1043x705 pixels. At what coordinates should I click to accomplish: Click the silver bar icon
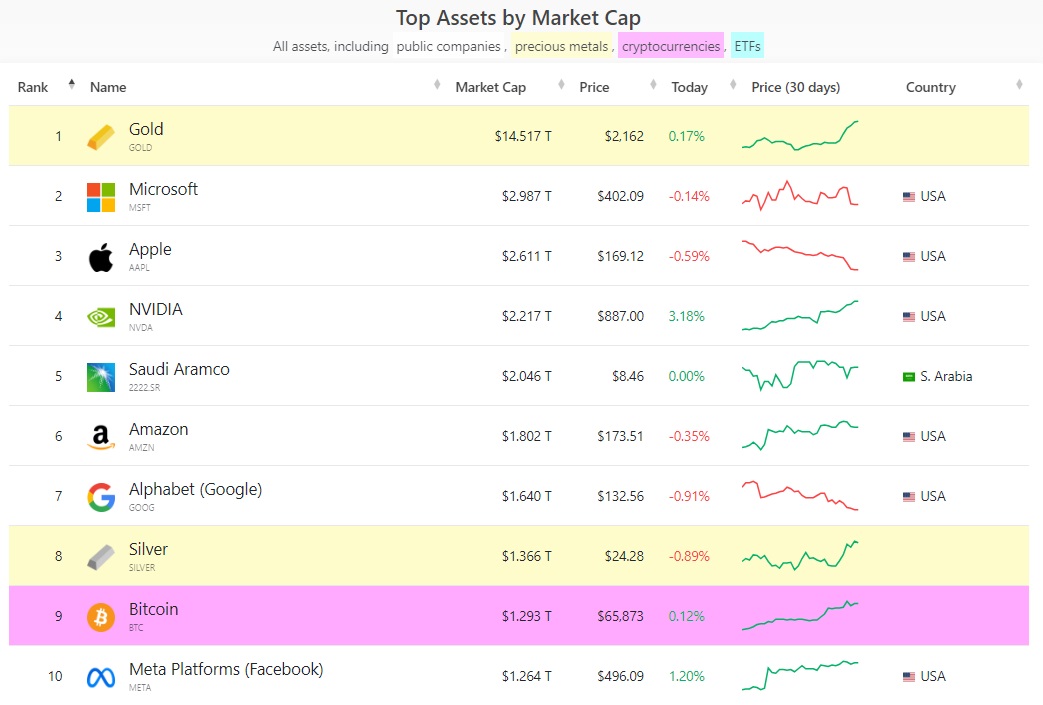[x=101, y=557]
